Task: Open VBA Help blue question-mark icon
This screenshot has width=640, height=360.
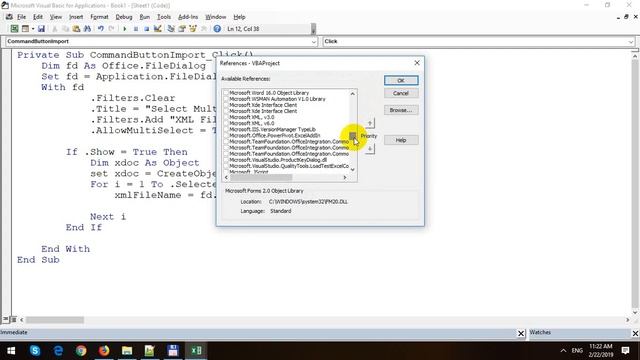Action: (x=217, y=29)
